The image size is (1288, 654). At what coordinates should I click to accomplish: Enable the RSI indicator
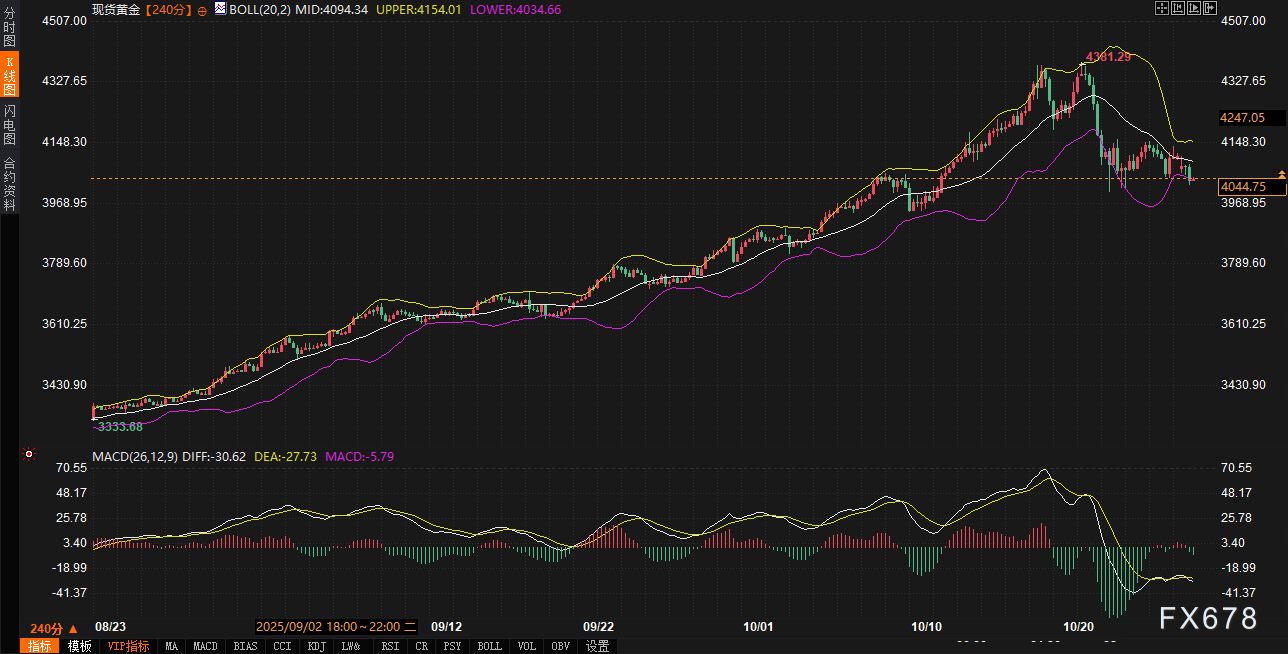click(389, 646)
